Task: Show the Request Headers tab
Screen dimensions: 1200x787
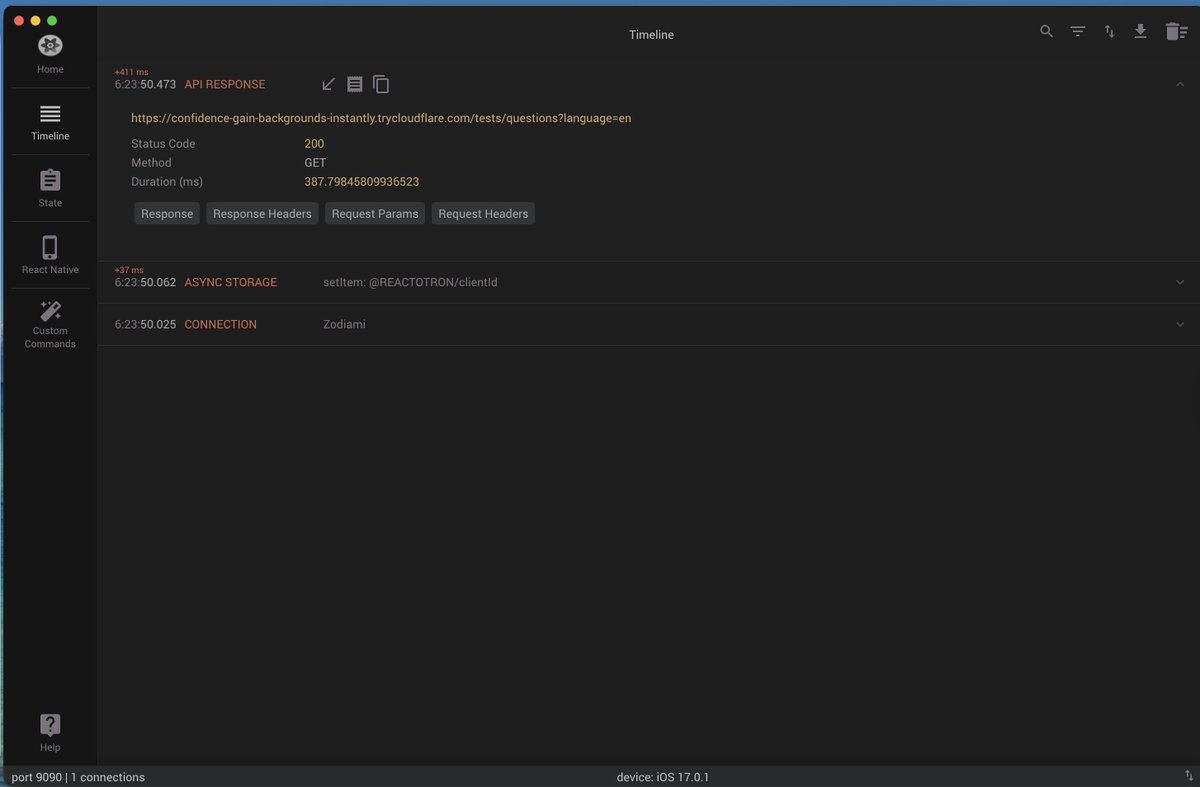Action: click(483, 214)
